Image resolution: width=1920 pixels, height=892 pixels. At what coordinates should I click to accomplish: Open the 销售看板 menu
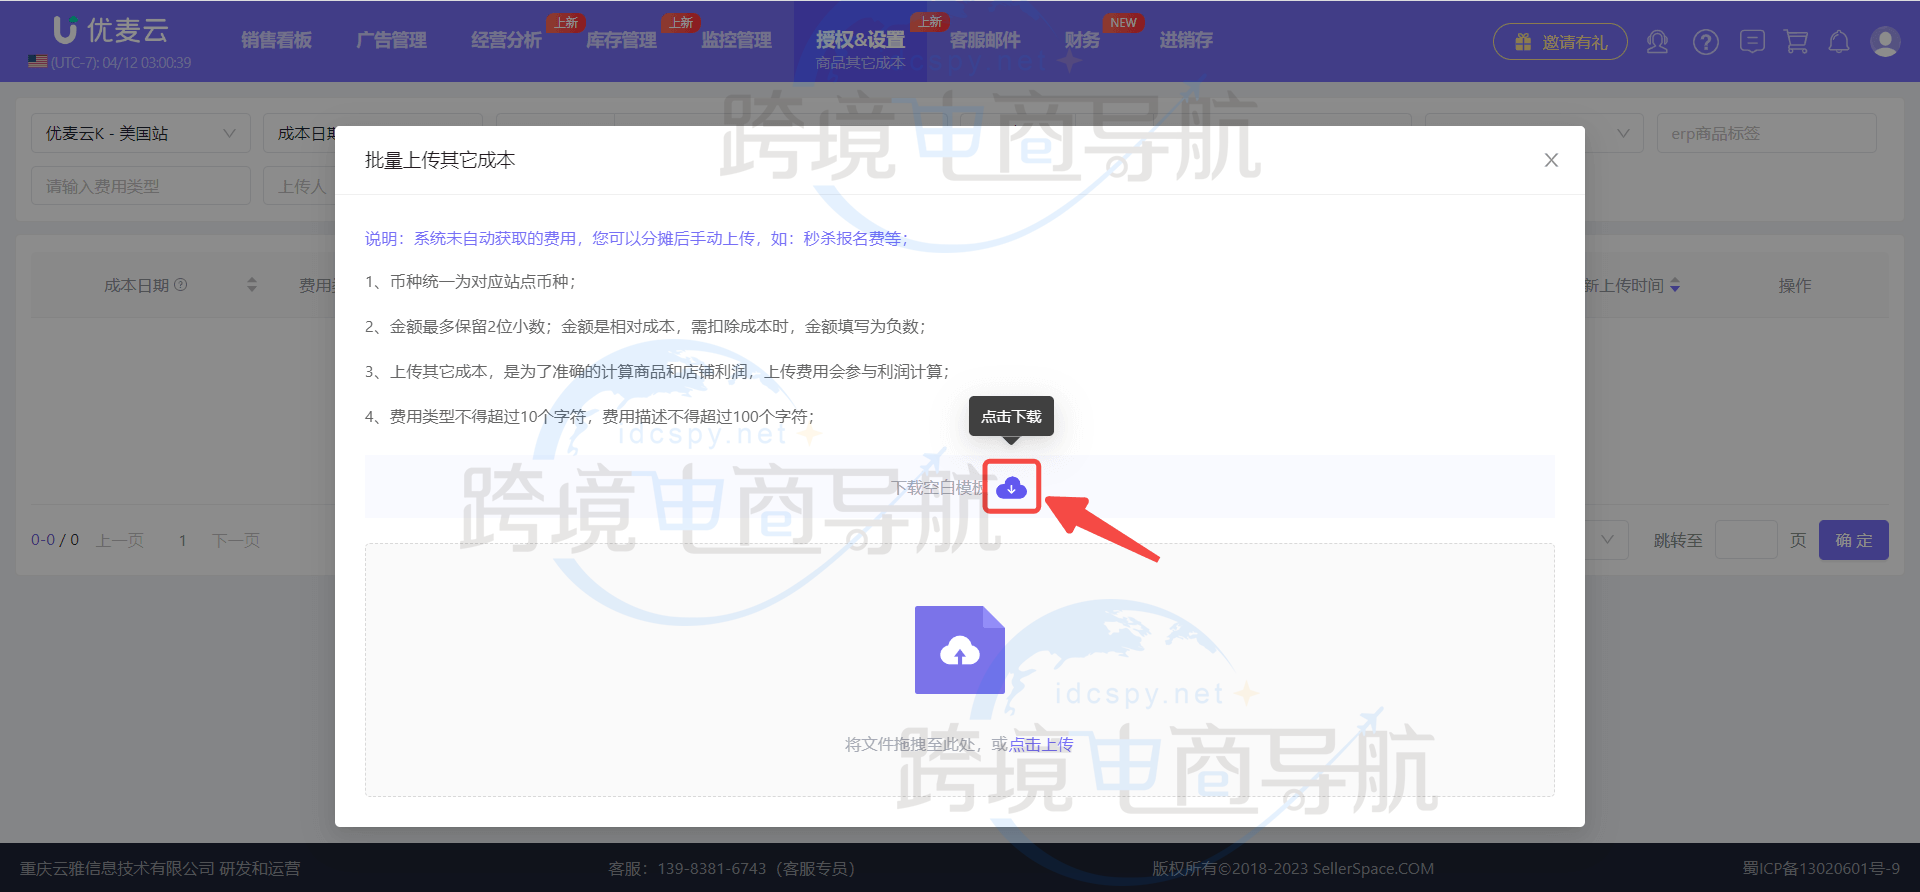pos(277,40)
